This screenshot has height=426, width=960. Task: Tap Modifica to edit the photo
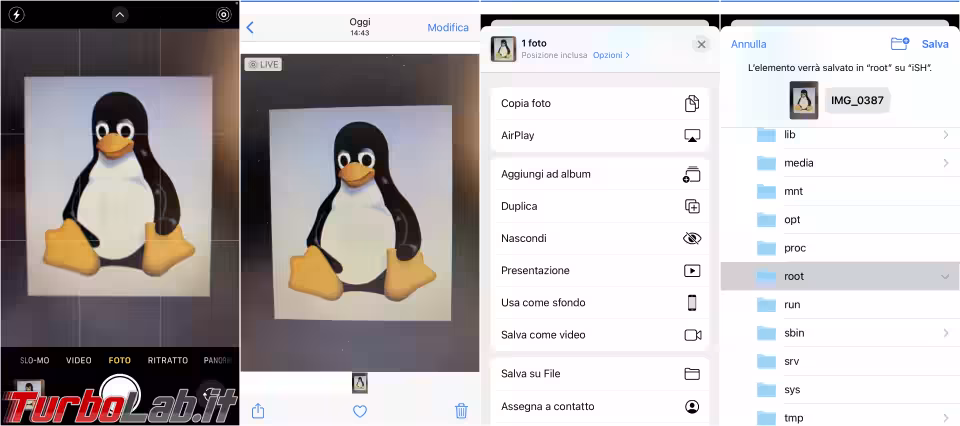point(448,28)
